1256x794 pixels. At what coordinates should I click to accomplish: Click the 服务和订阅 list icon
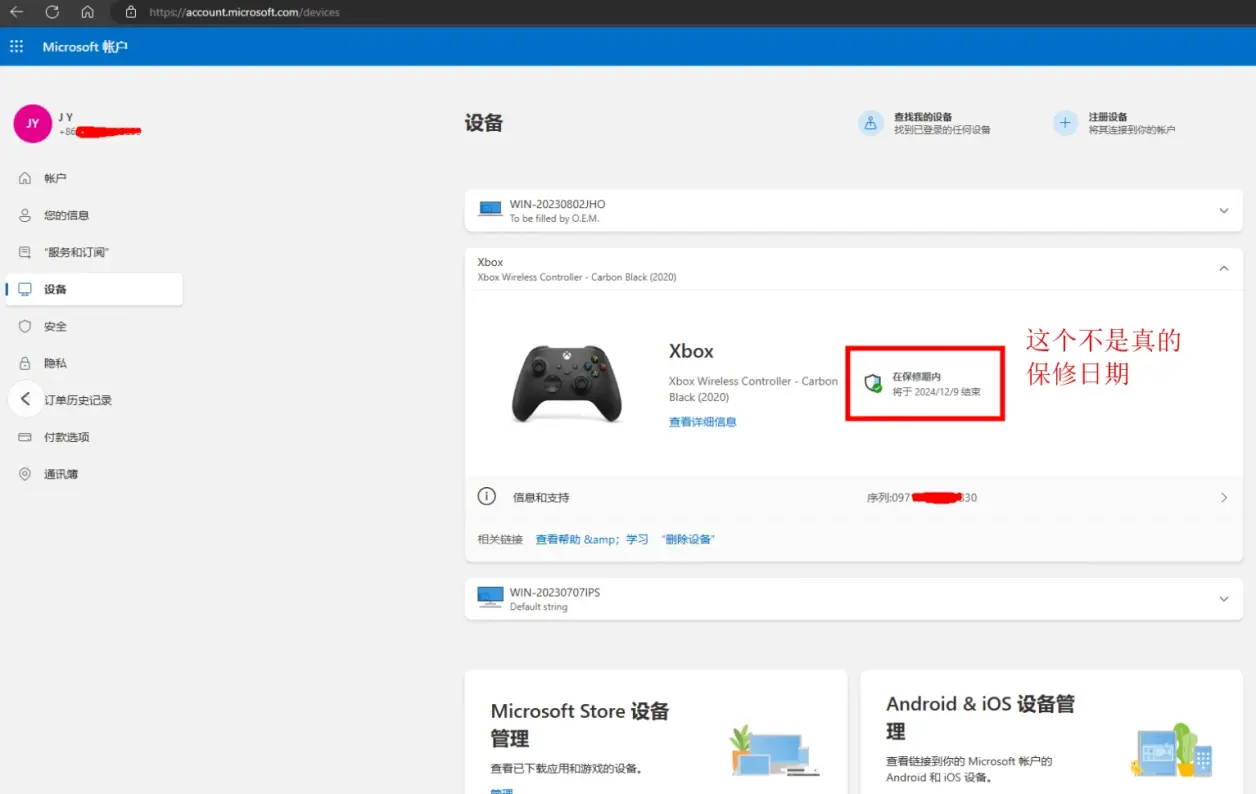point(25,252)
